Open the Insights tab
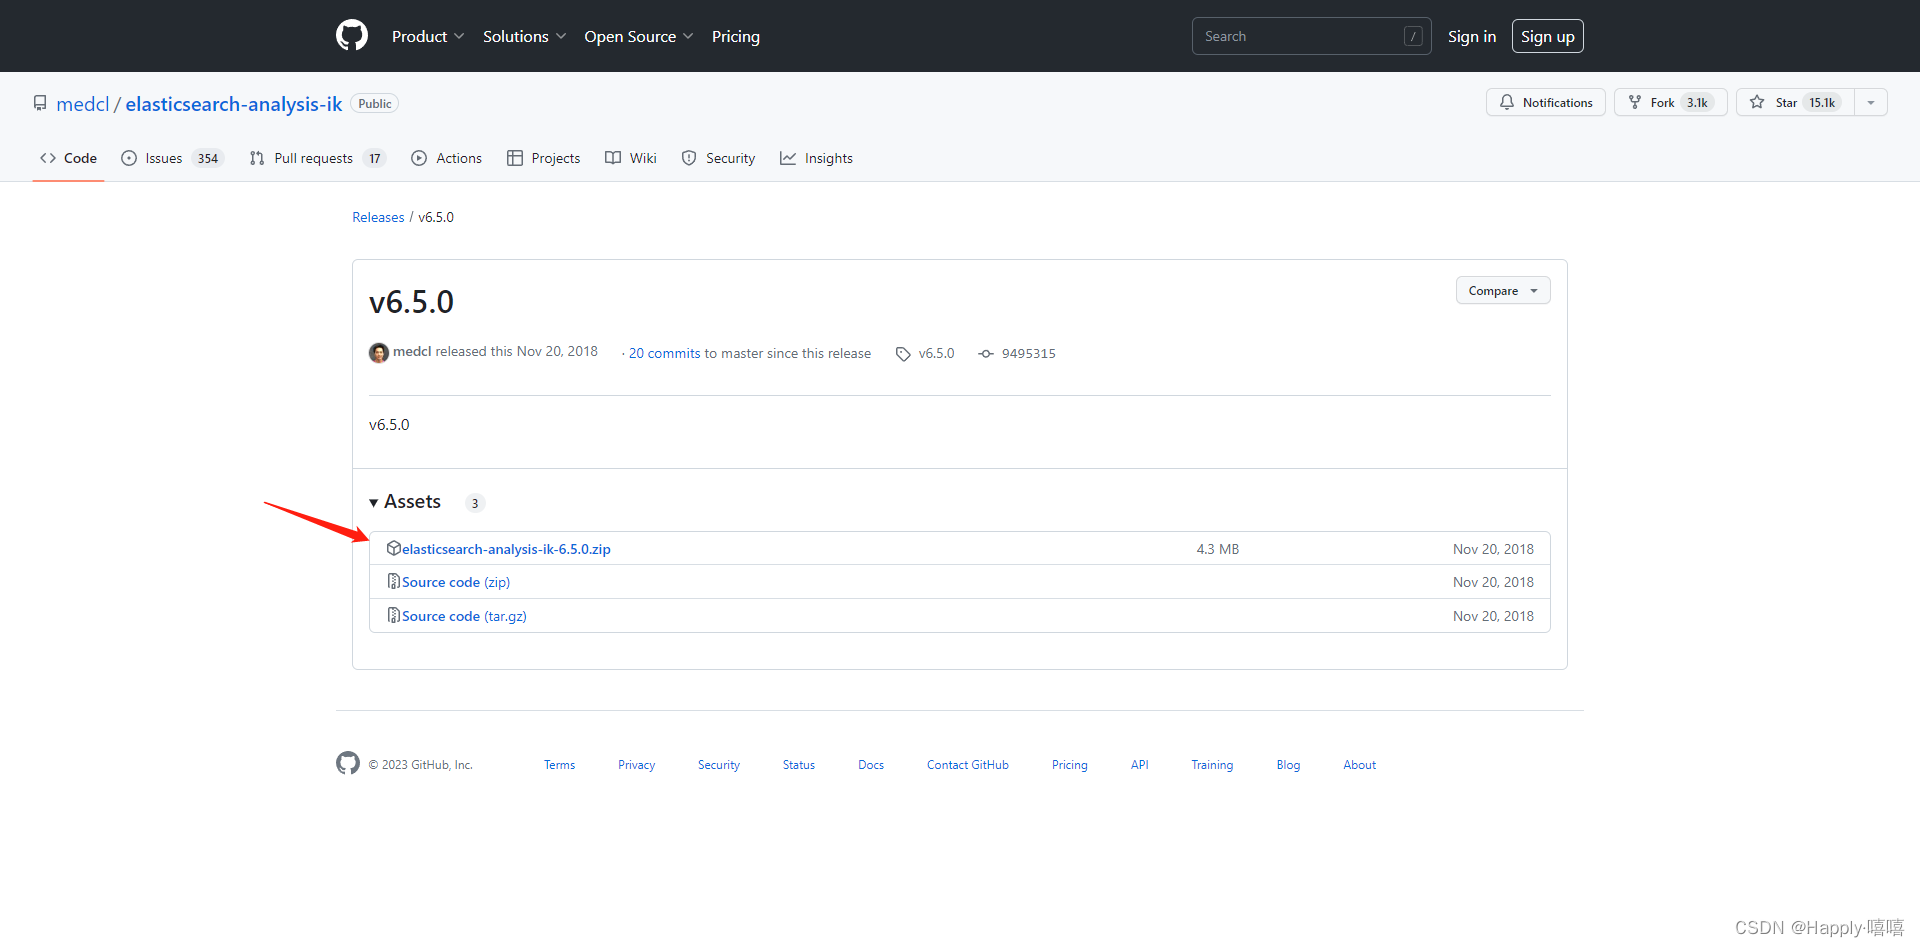Image resolution: width=1920 pixels, height=947 pixels. point(816,158)
